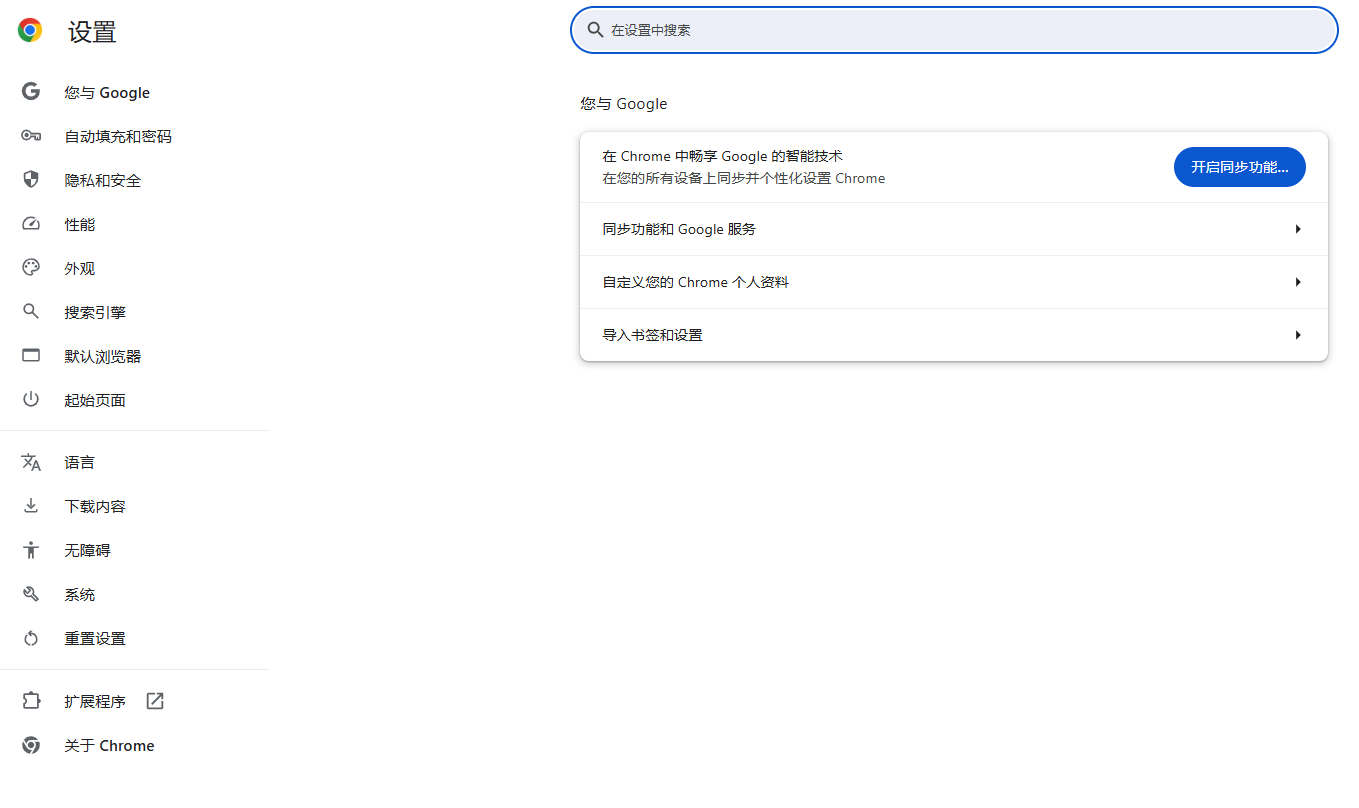Click the wrench icon for 系统
The height and width of the screenshot is (808, 1359).
31,594
